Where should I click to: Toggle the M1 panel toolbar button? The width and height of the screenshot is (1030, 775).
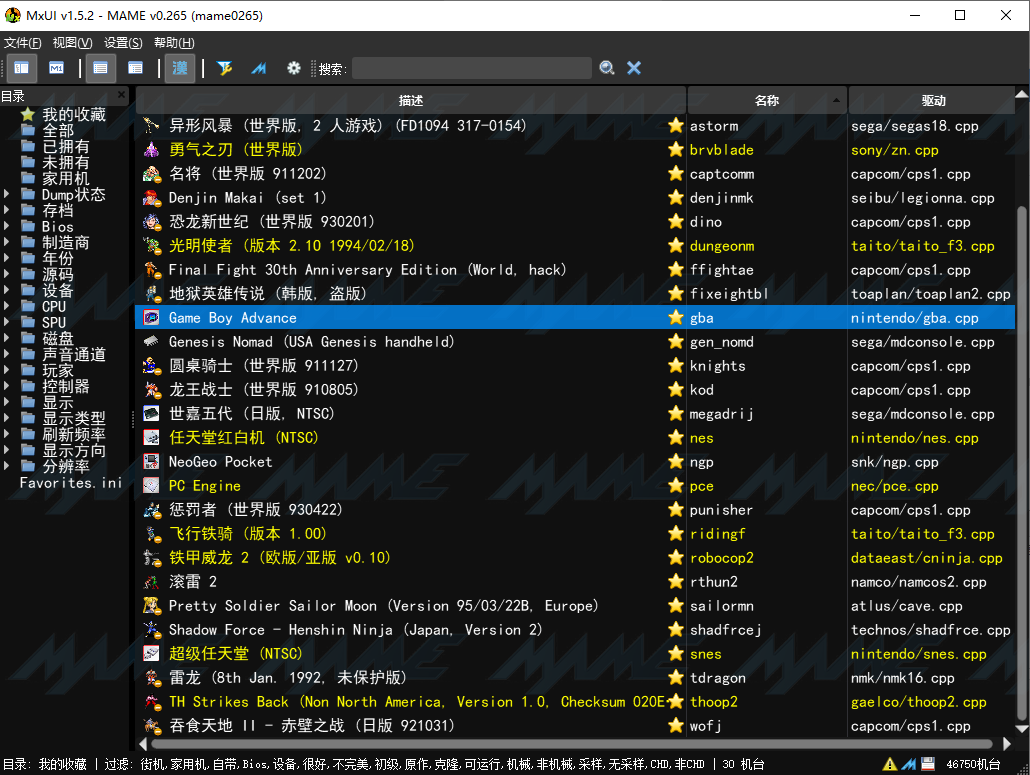(56, 68)
